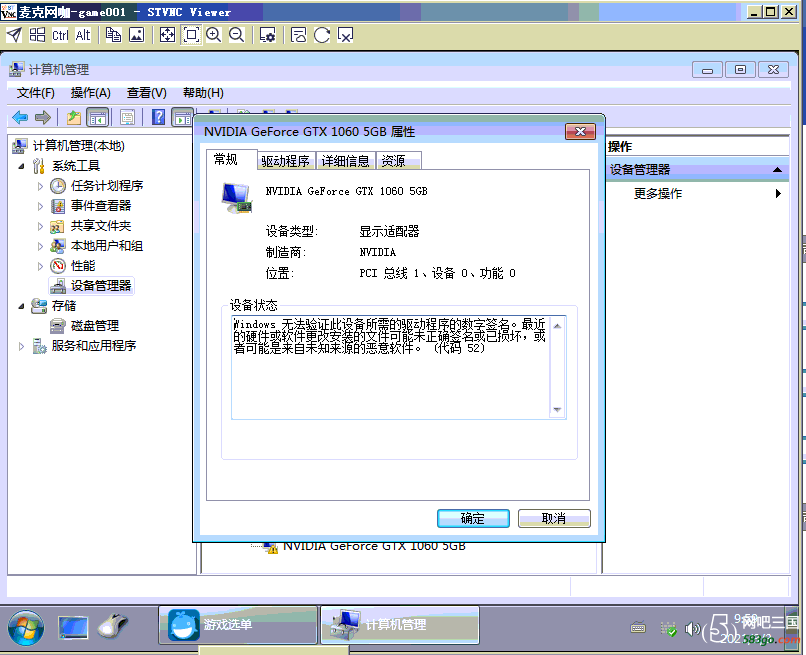Toggle the Ctrl key button in VNC toolbar
The width and height of the screenshot is (806, 655).
[60, 35]
